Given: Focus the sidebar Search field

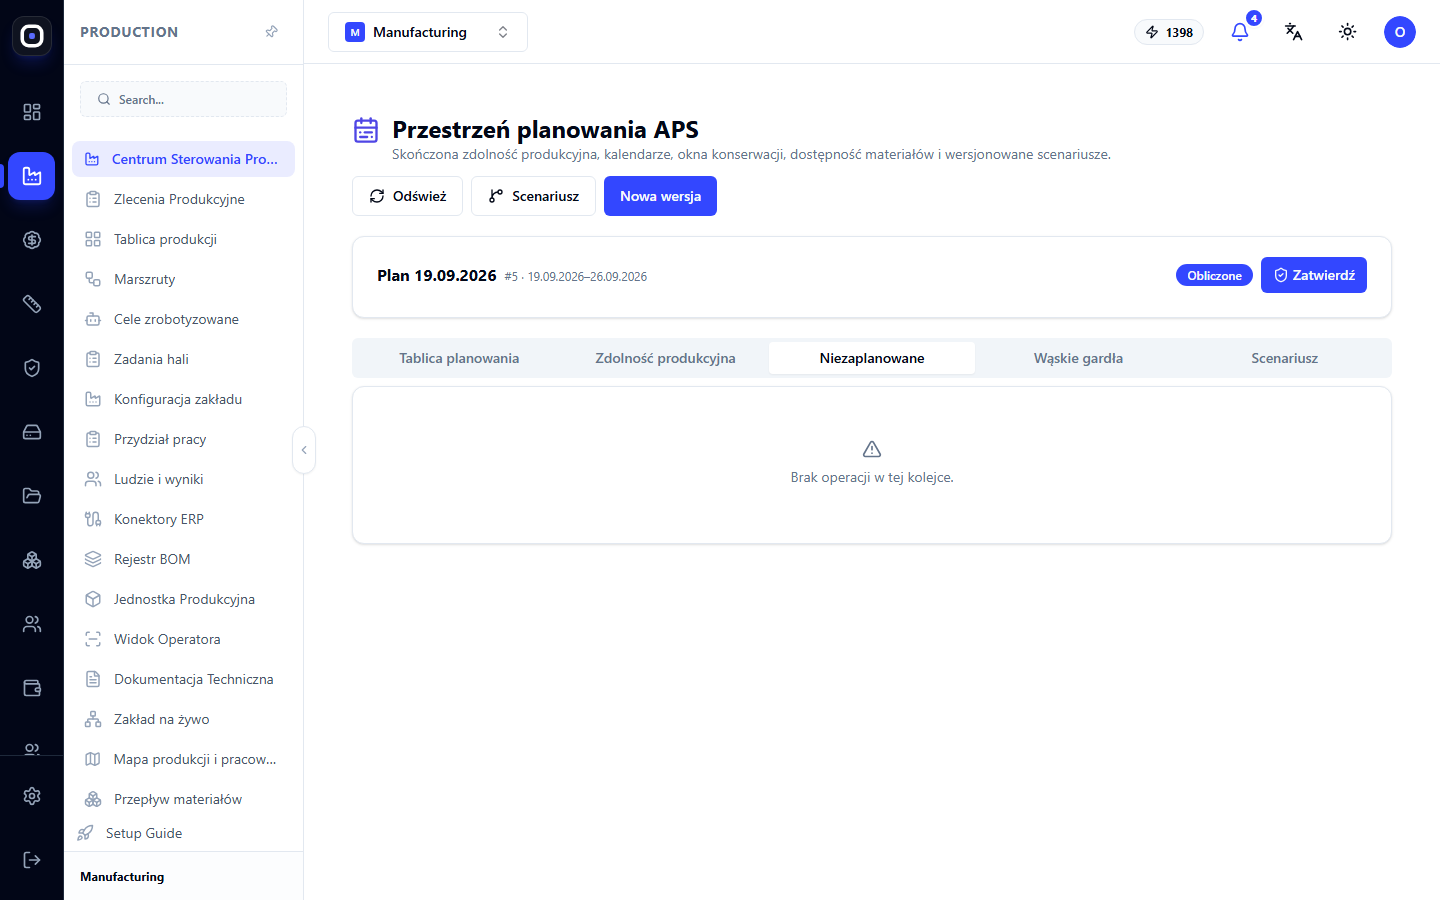Looking at the screenshot, I should pyautogui.click(x=183, y=99).
